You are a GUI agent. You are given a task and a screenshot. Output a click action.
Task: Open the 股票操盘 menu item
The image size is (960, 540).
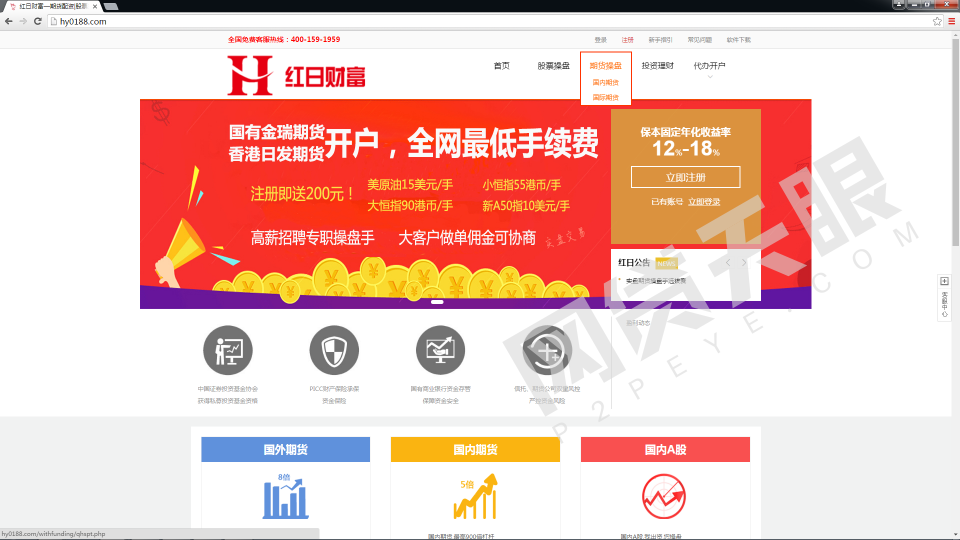pyautogui.click(x=553, y=66)
